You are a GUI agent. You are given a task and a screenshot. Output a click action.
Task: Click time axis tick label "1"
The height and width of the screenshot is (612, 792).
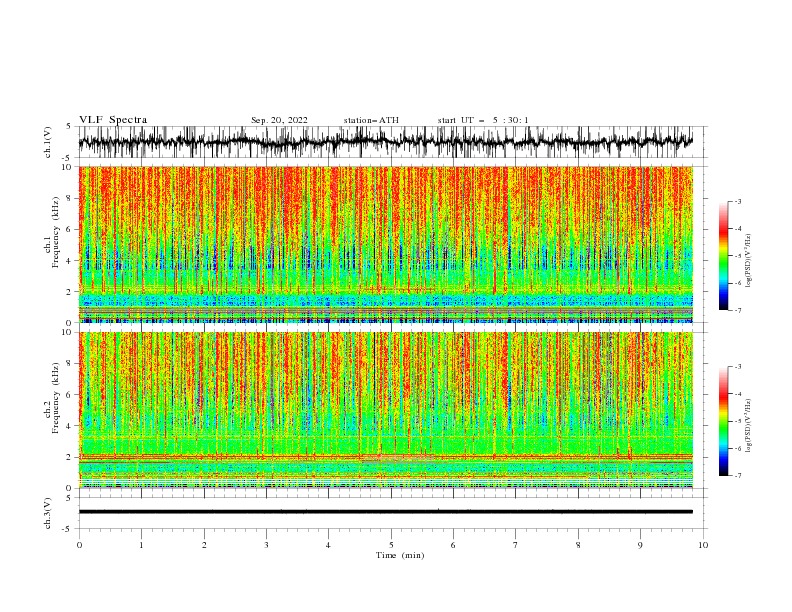coord(141,545)
